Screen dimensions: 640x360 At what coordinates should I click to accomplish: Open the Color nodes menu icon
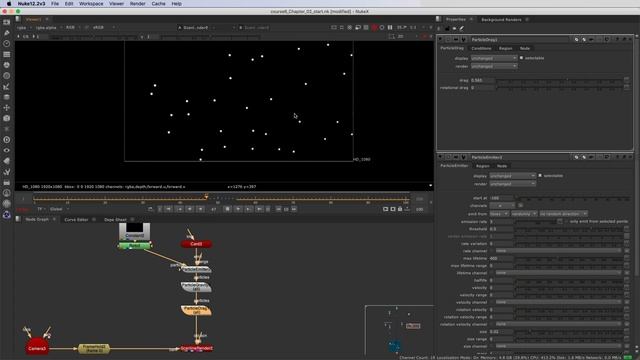[7, 65]
